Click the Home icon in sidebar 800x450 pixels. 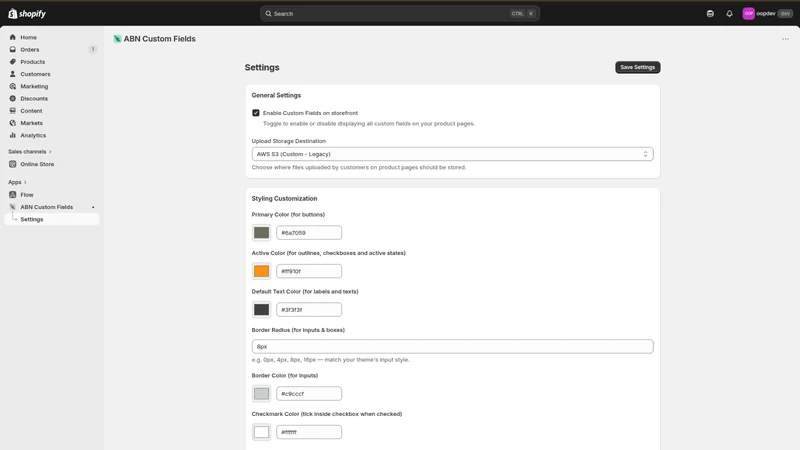(x=13, y=37)
